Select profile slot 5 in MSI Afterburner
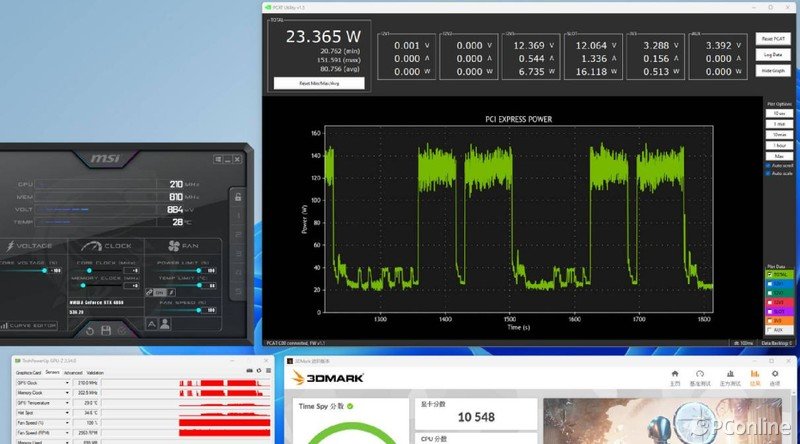This screenshot has height=444, width=800. (238, 291)
